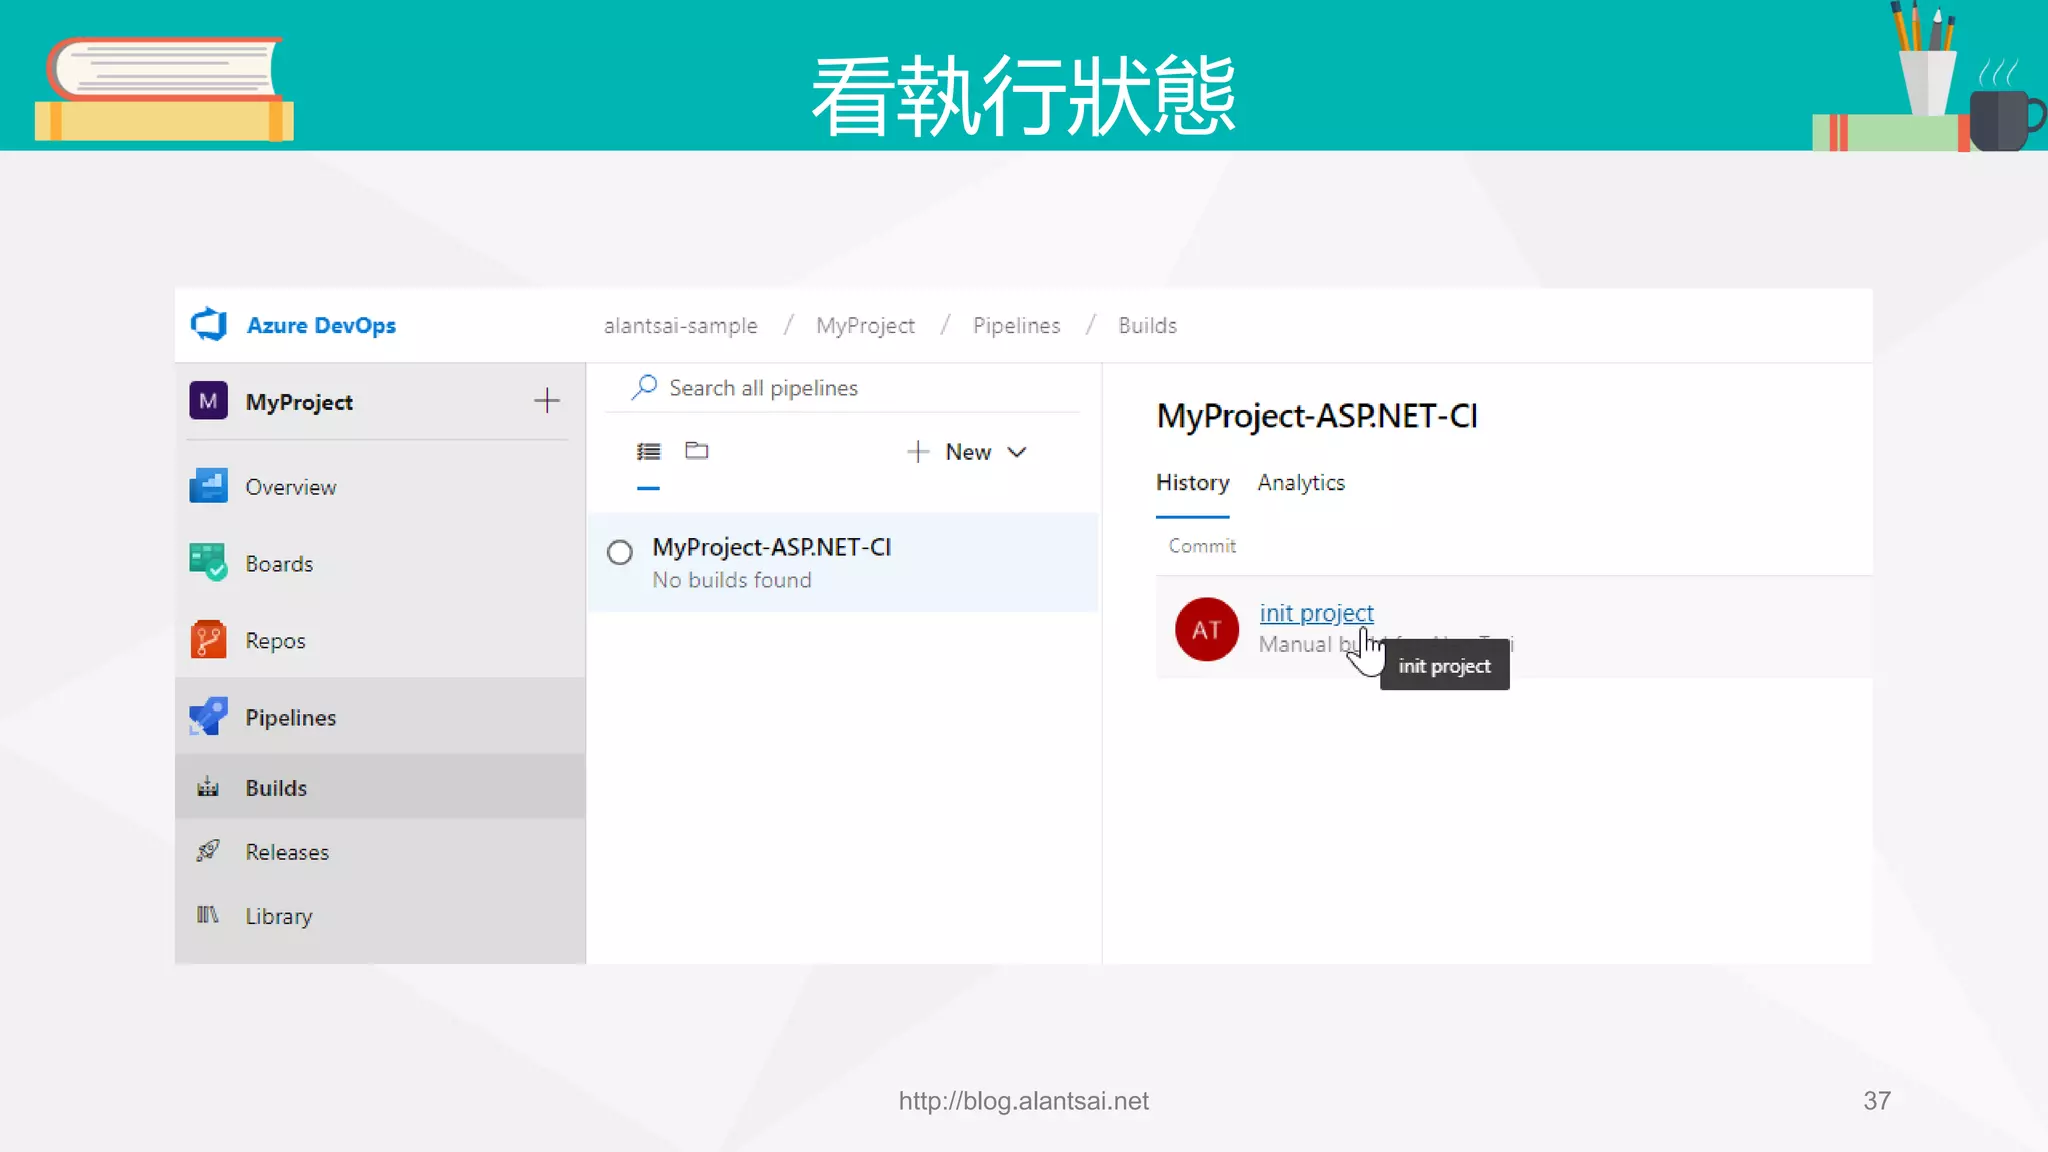Click the Search all pipelines field
2048x1152 pixels.
click(843, 388)
